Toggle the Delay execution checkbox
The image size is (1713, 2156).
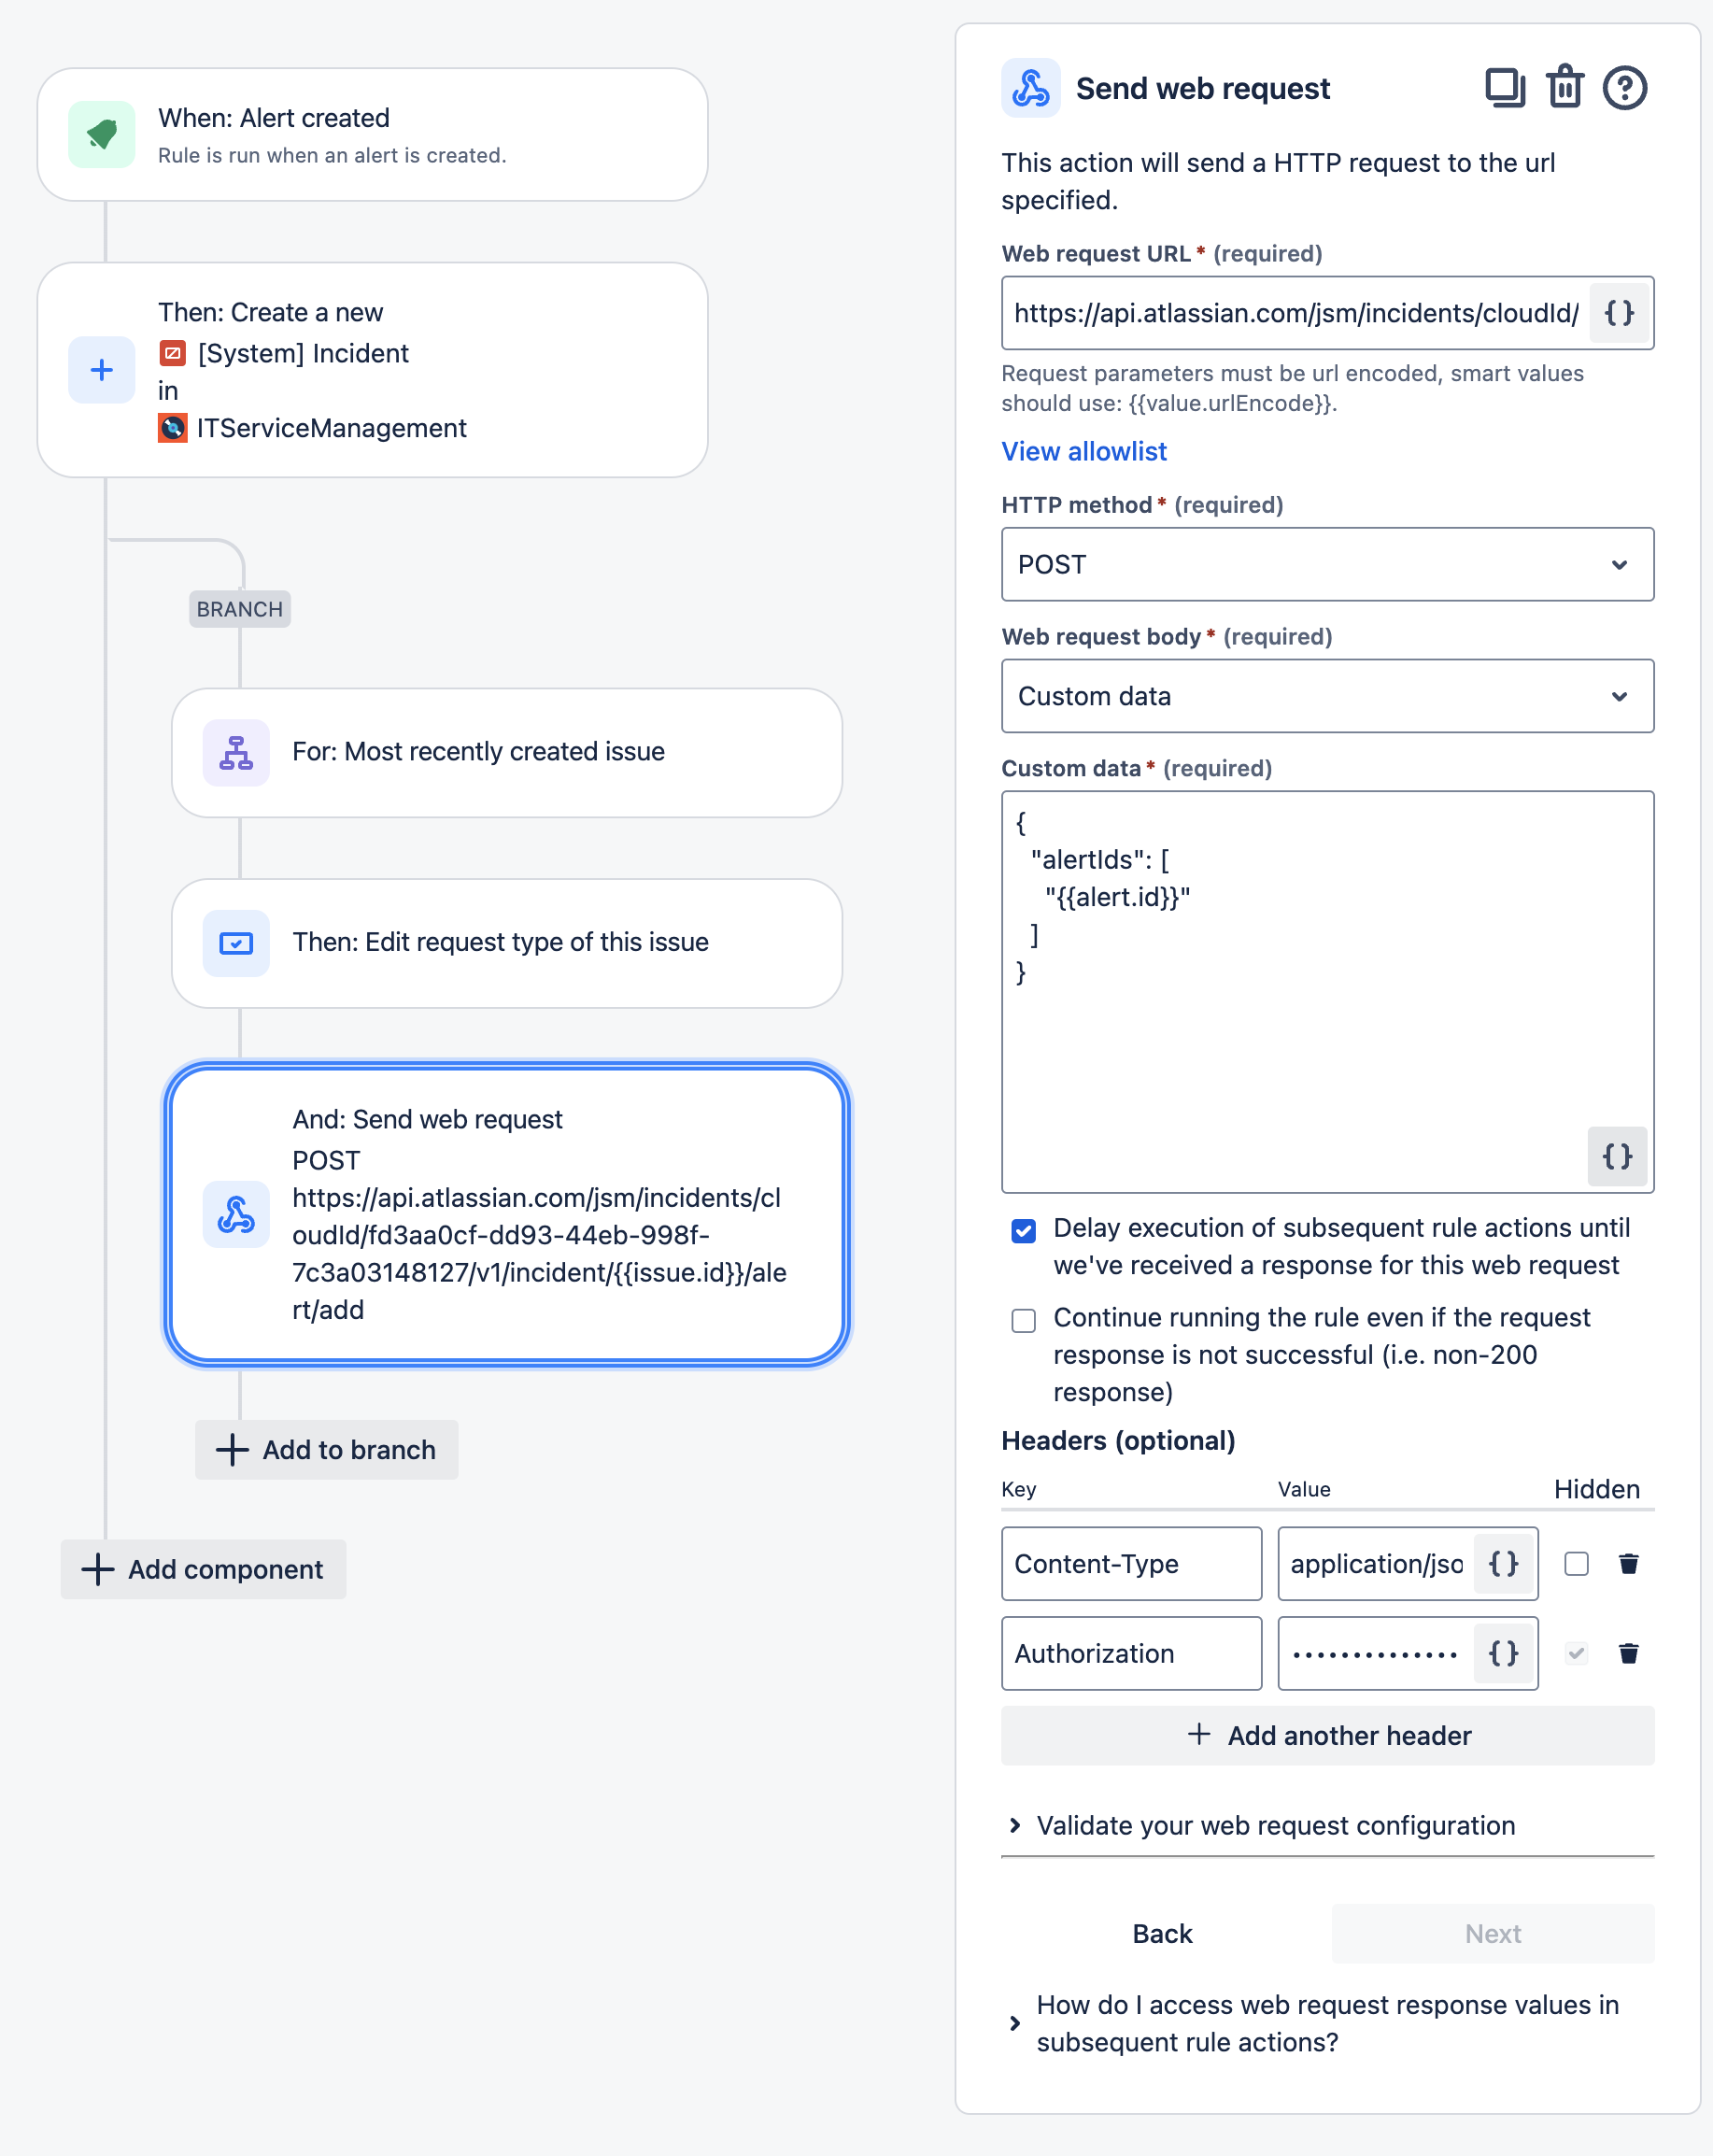click(x=1023, y=1231)
